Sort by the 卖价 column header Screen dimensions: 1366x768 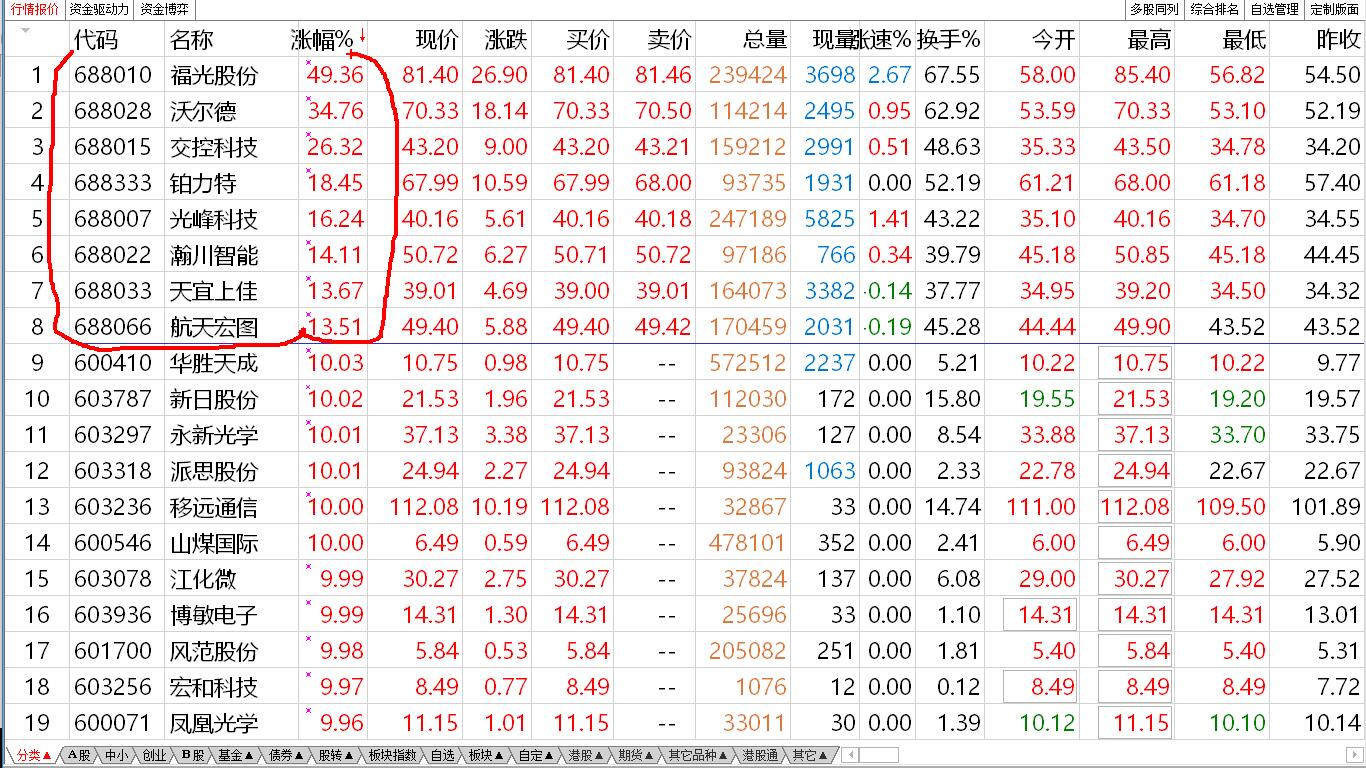click(669, 40)
